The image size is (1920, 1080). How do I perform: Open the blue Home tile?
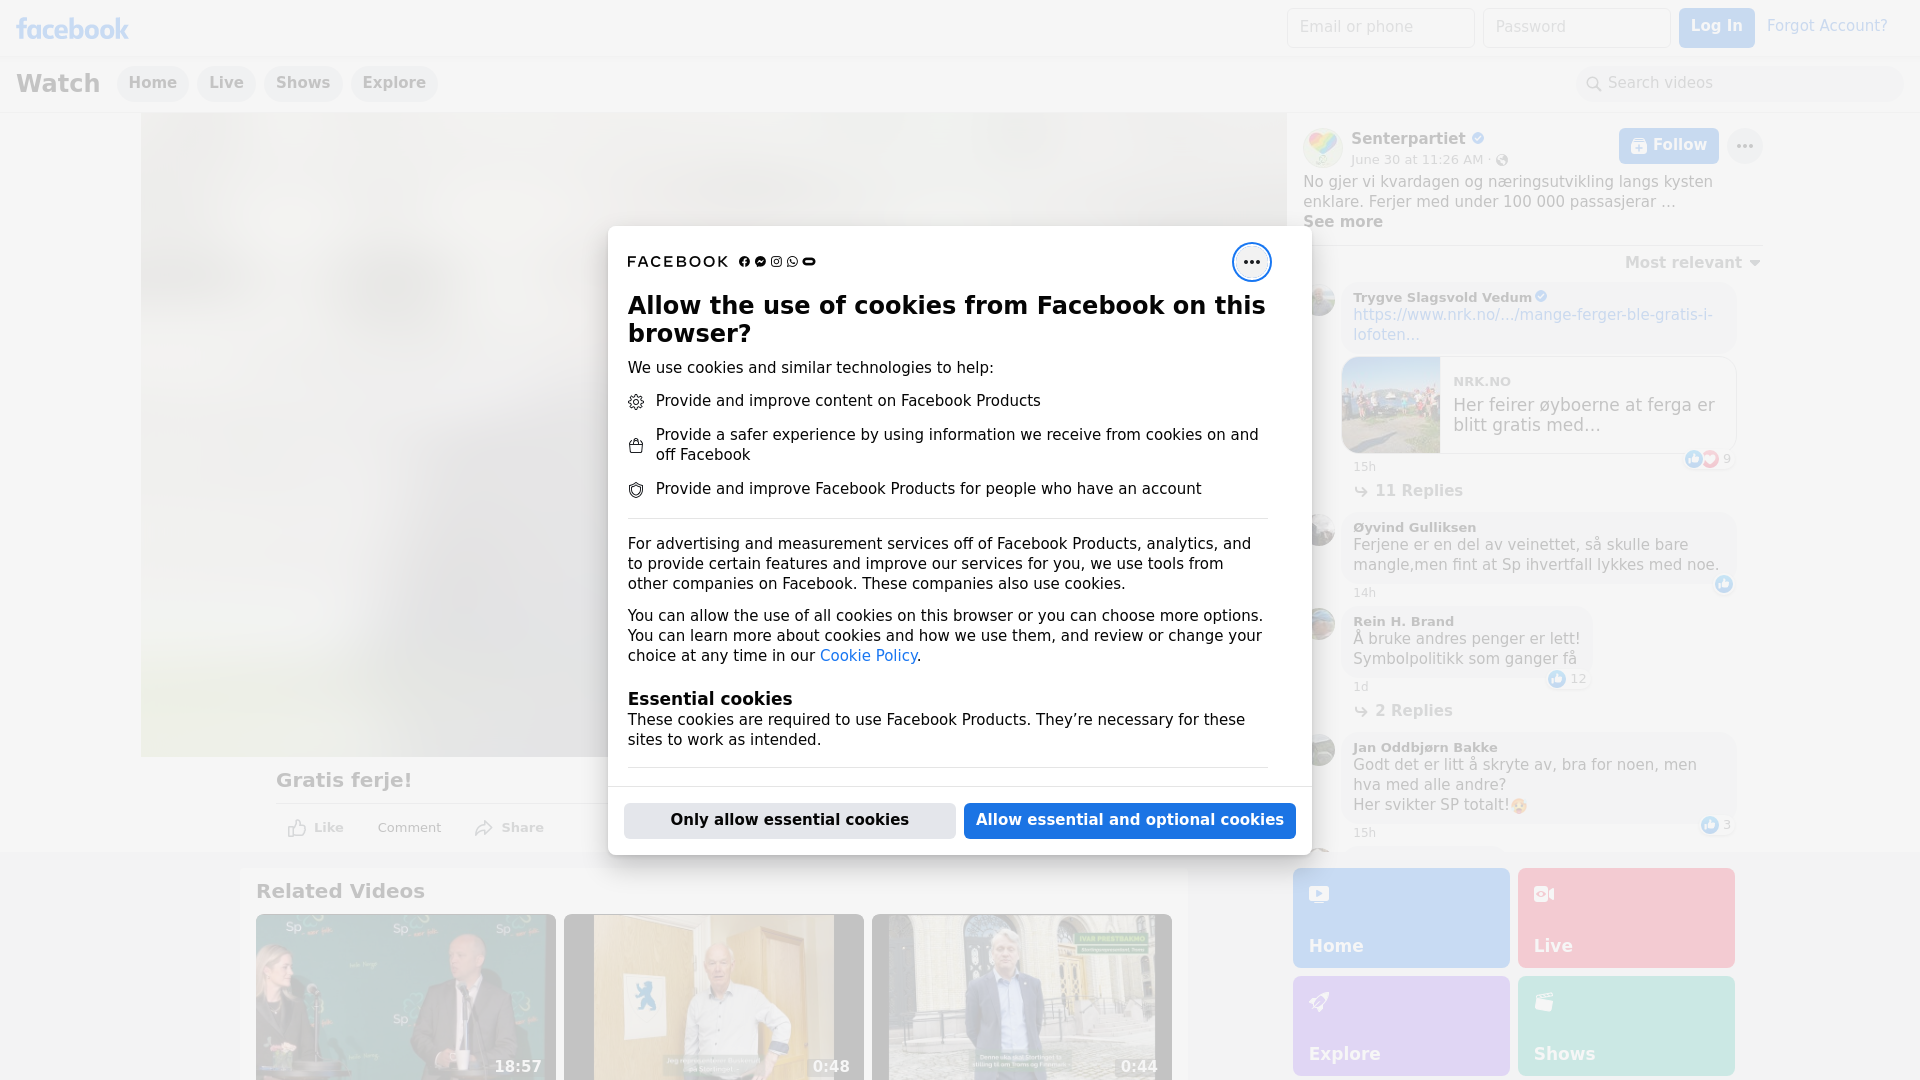coord(1400,918)
